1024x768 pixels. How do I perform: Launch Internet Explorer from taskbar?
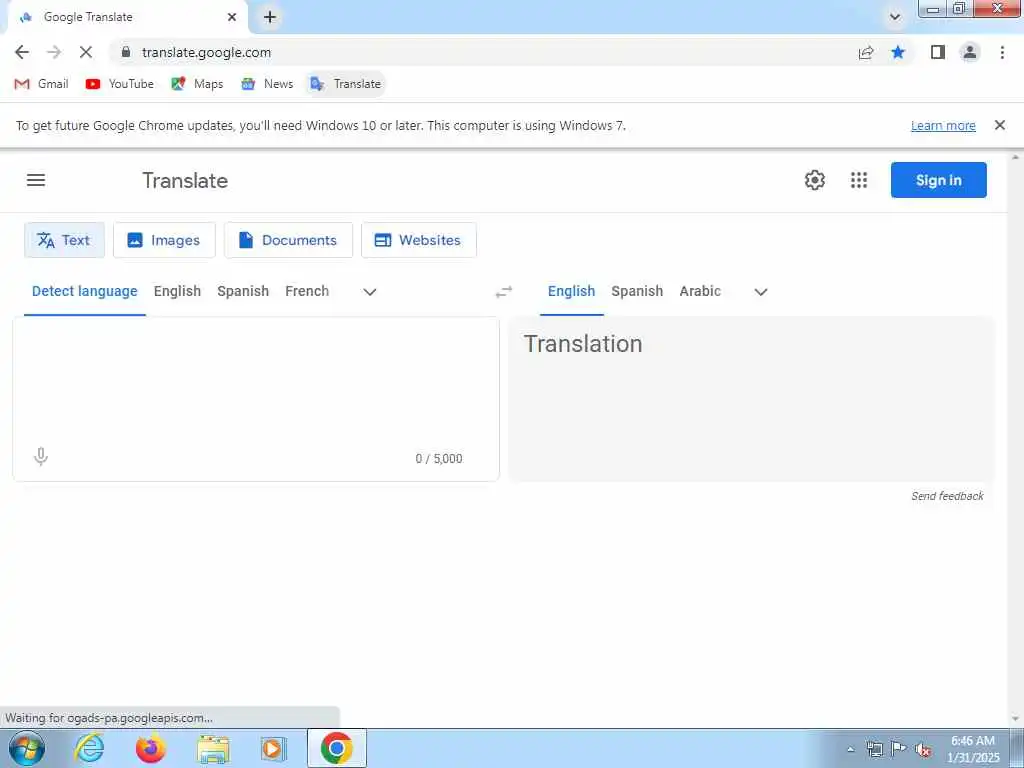coord(89,748)
